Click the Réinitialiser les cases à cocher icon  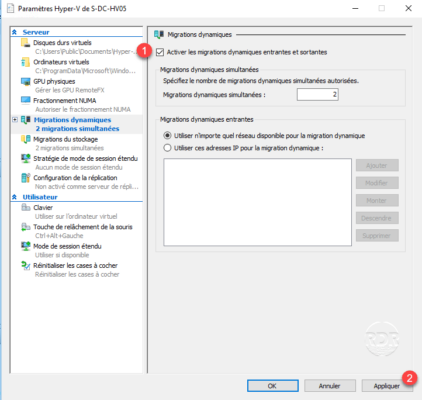pos(26,266)
